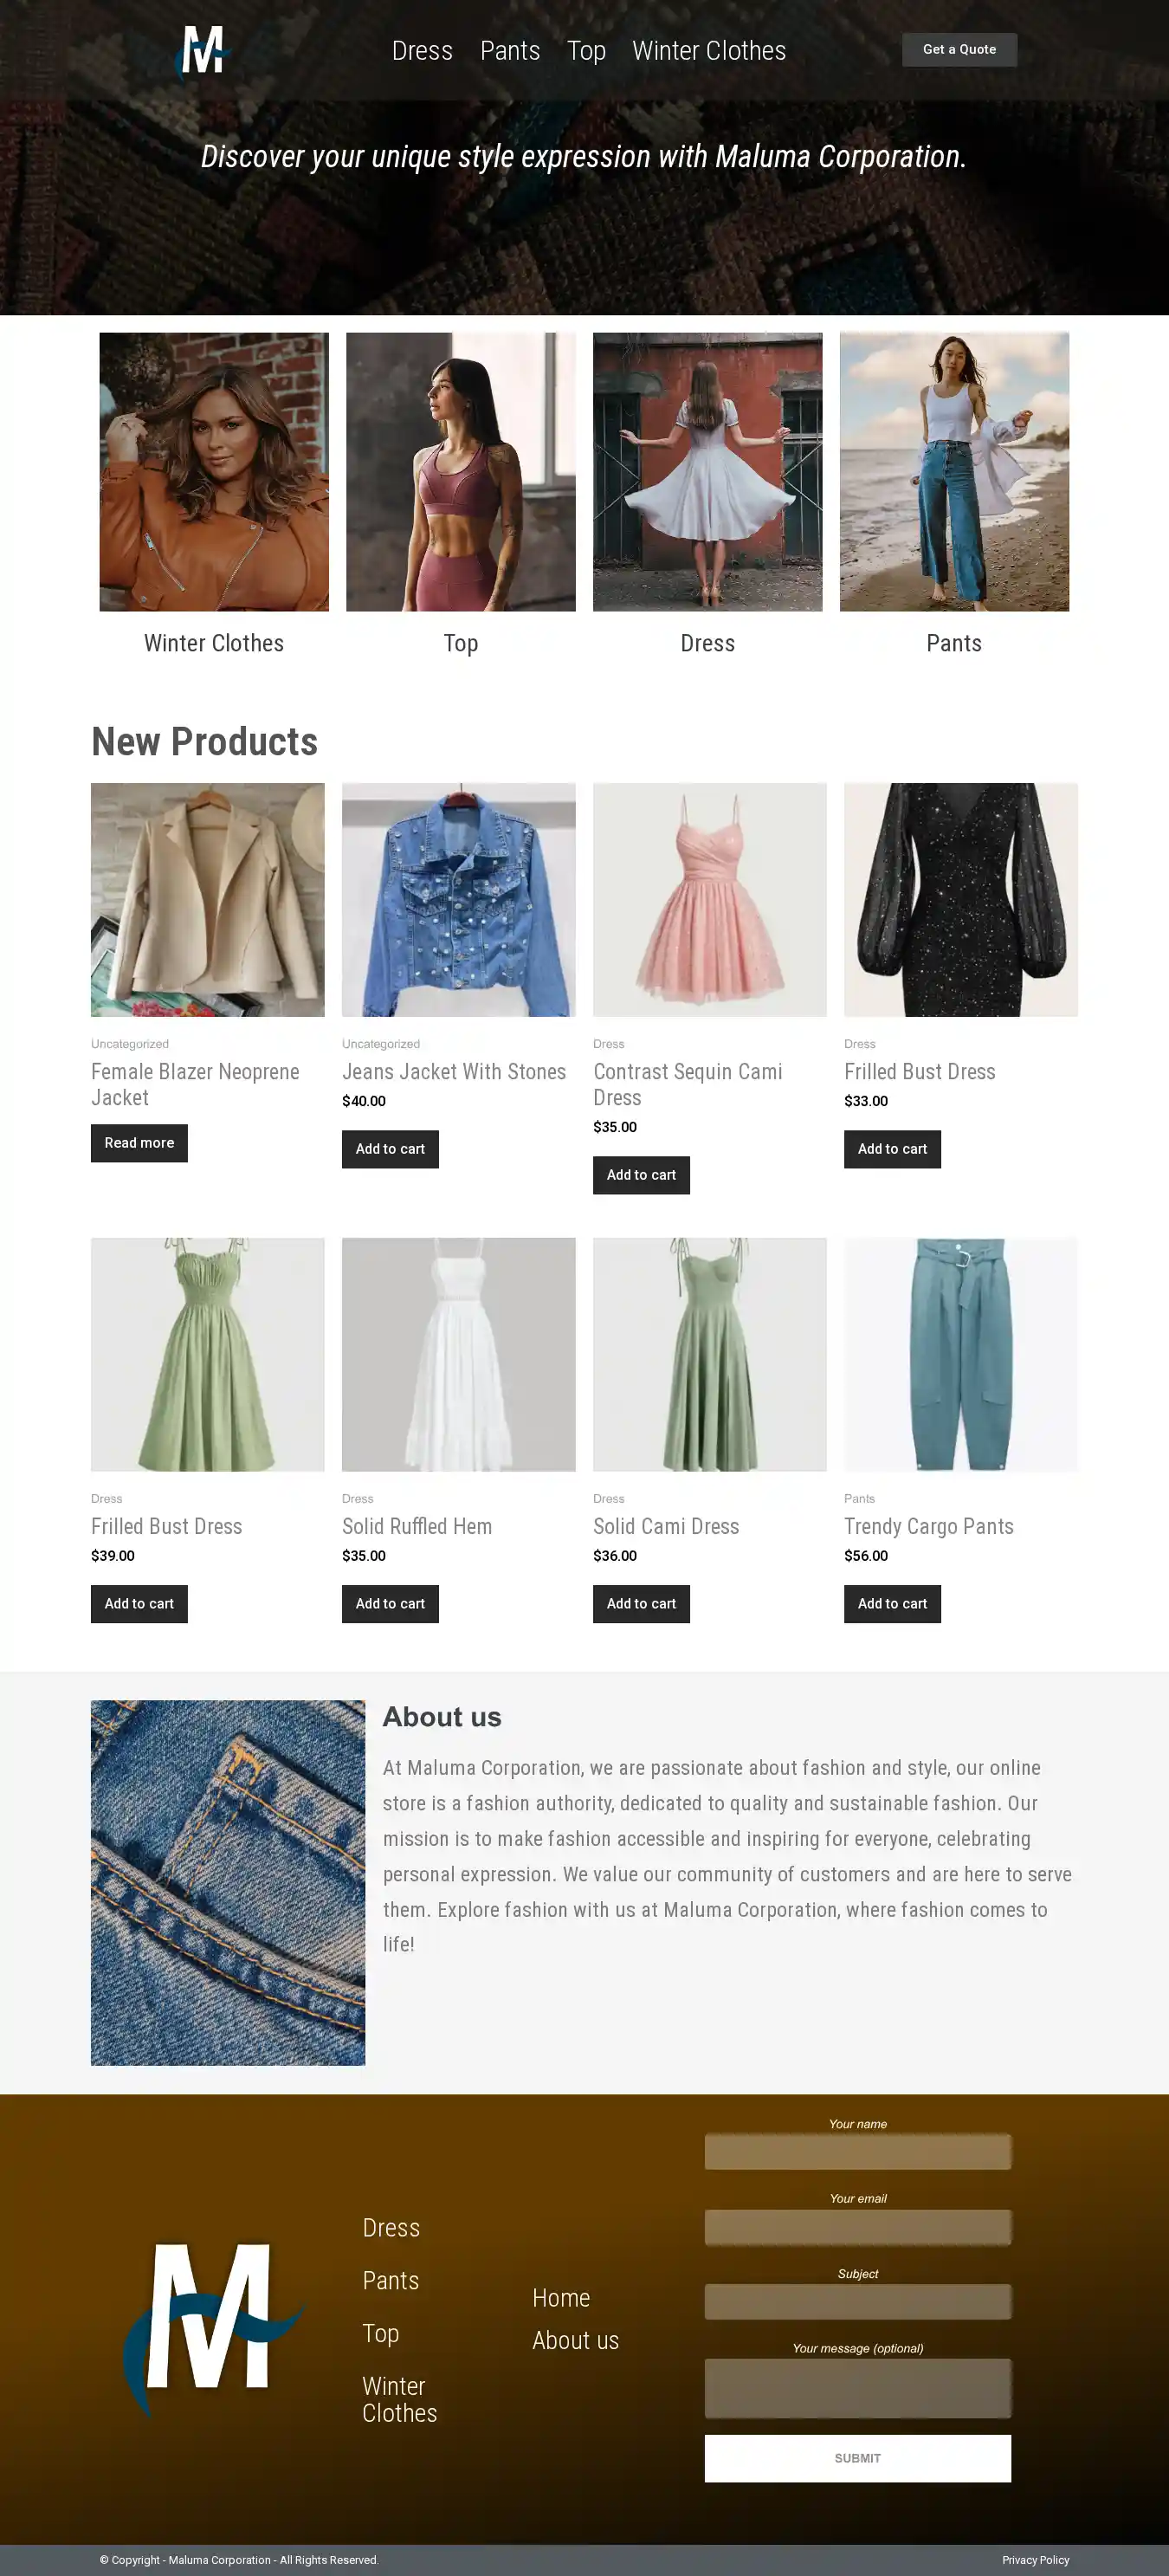
Task: Submit the contact form
Action: (x=858, y=2458)
